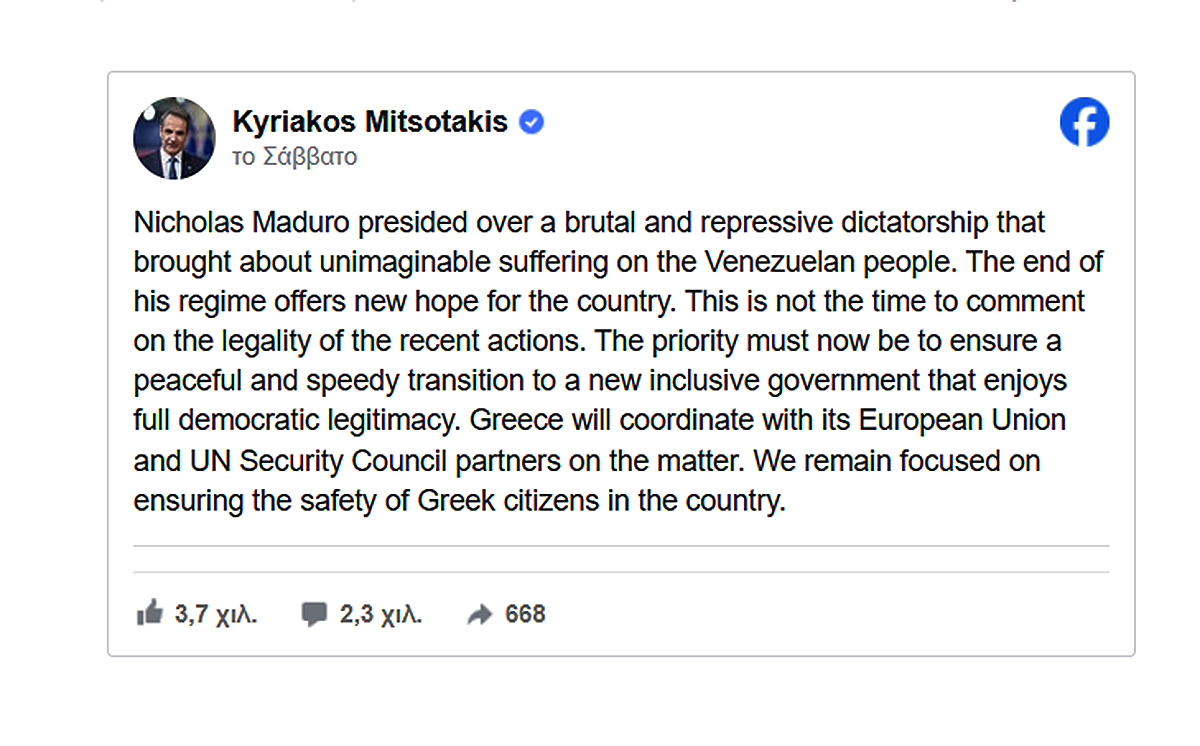1200x746 pixels.
Task: Open the 2,3 χιλ. comments count
Action: 381,614
